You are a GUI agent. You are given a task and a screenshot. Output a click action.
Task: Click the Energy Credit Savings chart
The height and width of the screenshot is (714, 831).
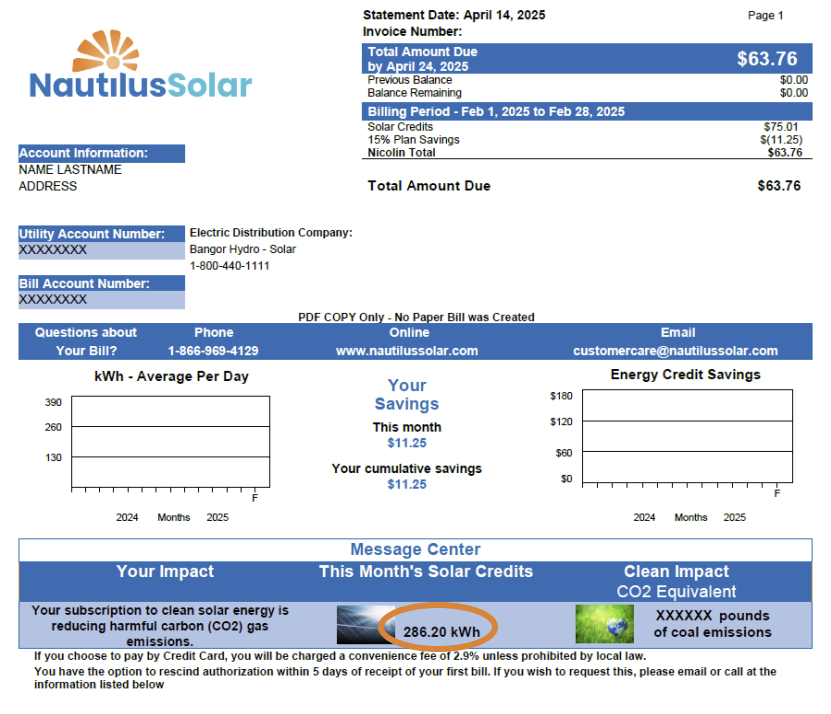point(686,436)
